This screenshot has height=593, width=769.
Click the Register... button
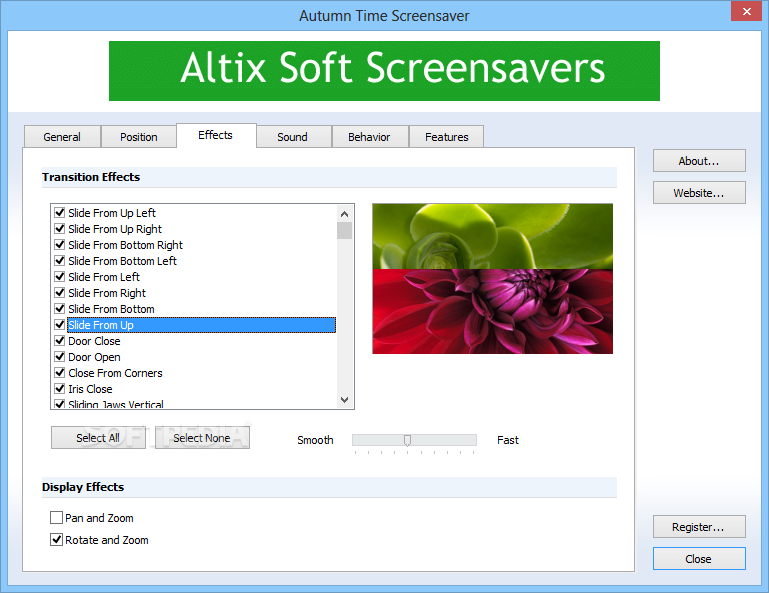click(x=699, y=527)
